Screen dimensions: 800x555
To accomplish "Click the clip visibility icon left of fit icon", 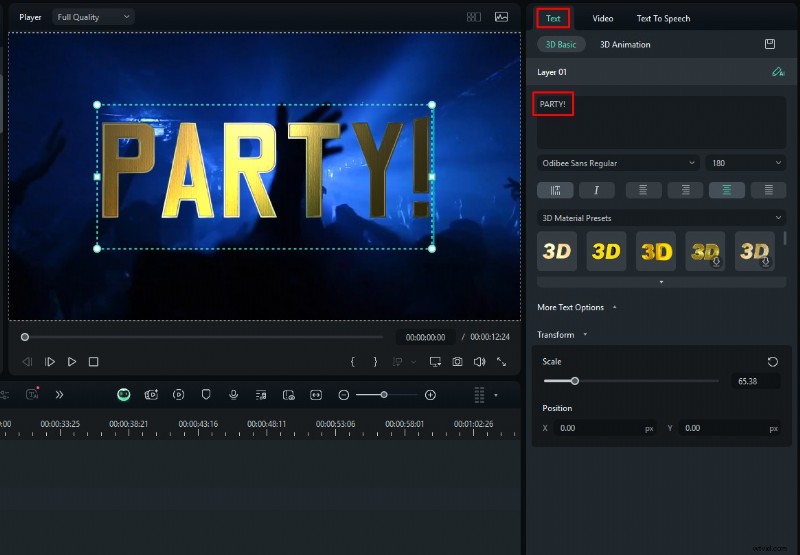I will click(x=289, y=395).
